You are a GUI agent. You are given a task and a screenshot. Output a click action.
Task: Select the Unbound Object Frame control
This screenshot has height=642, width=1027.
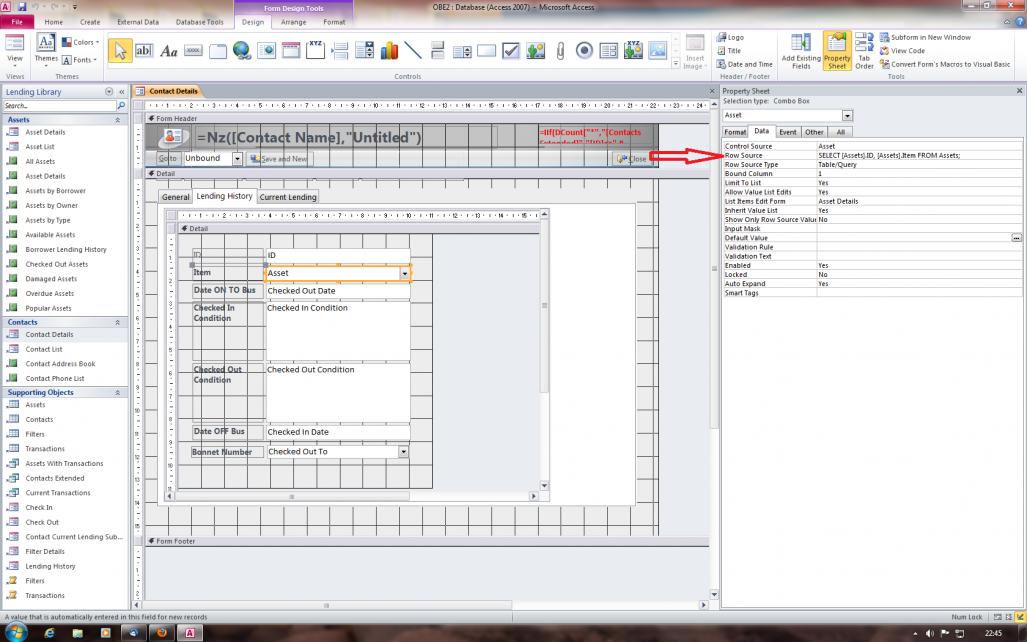(536, 50)
